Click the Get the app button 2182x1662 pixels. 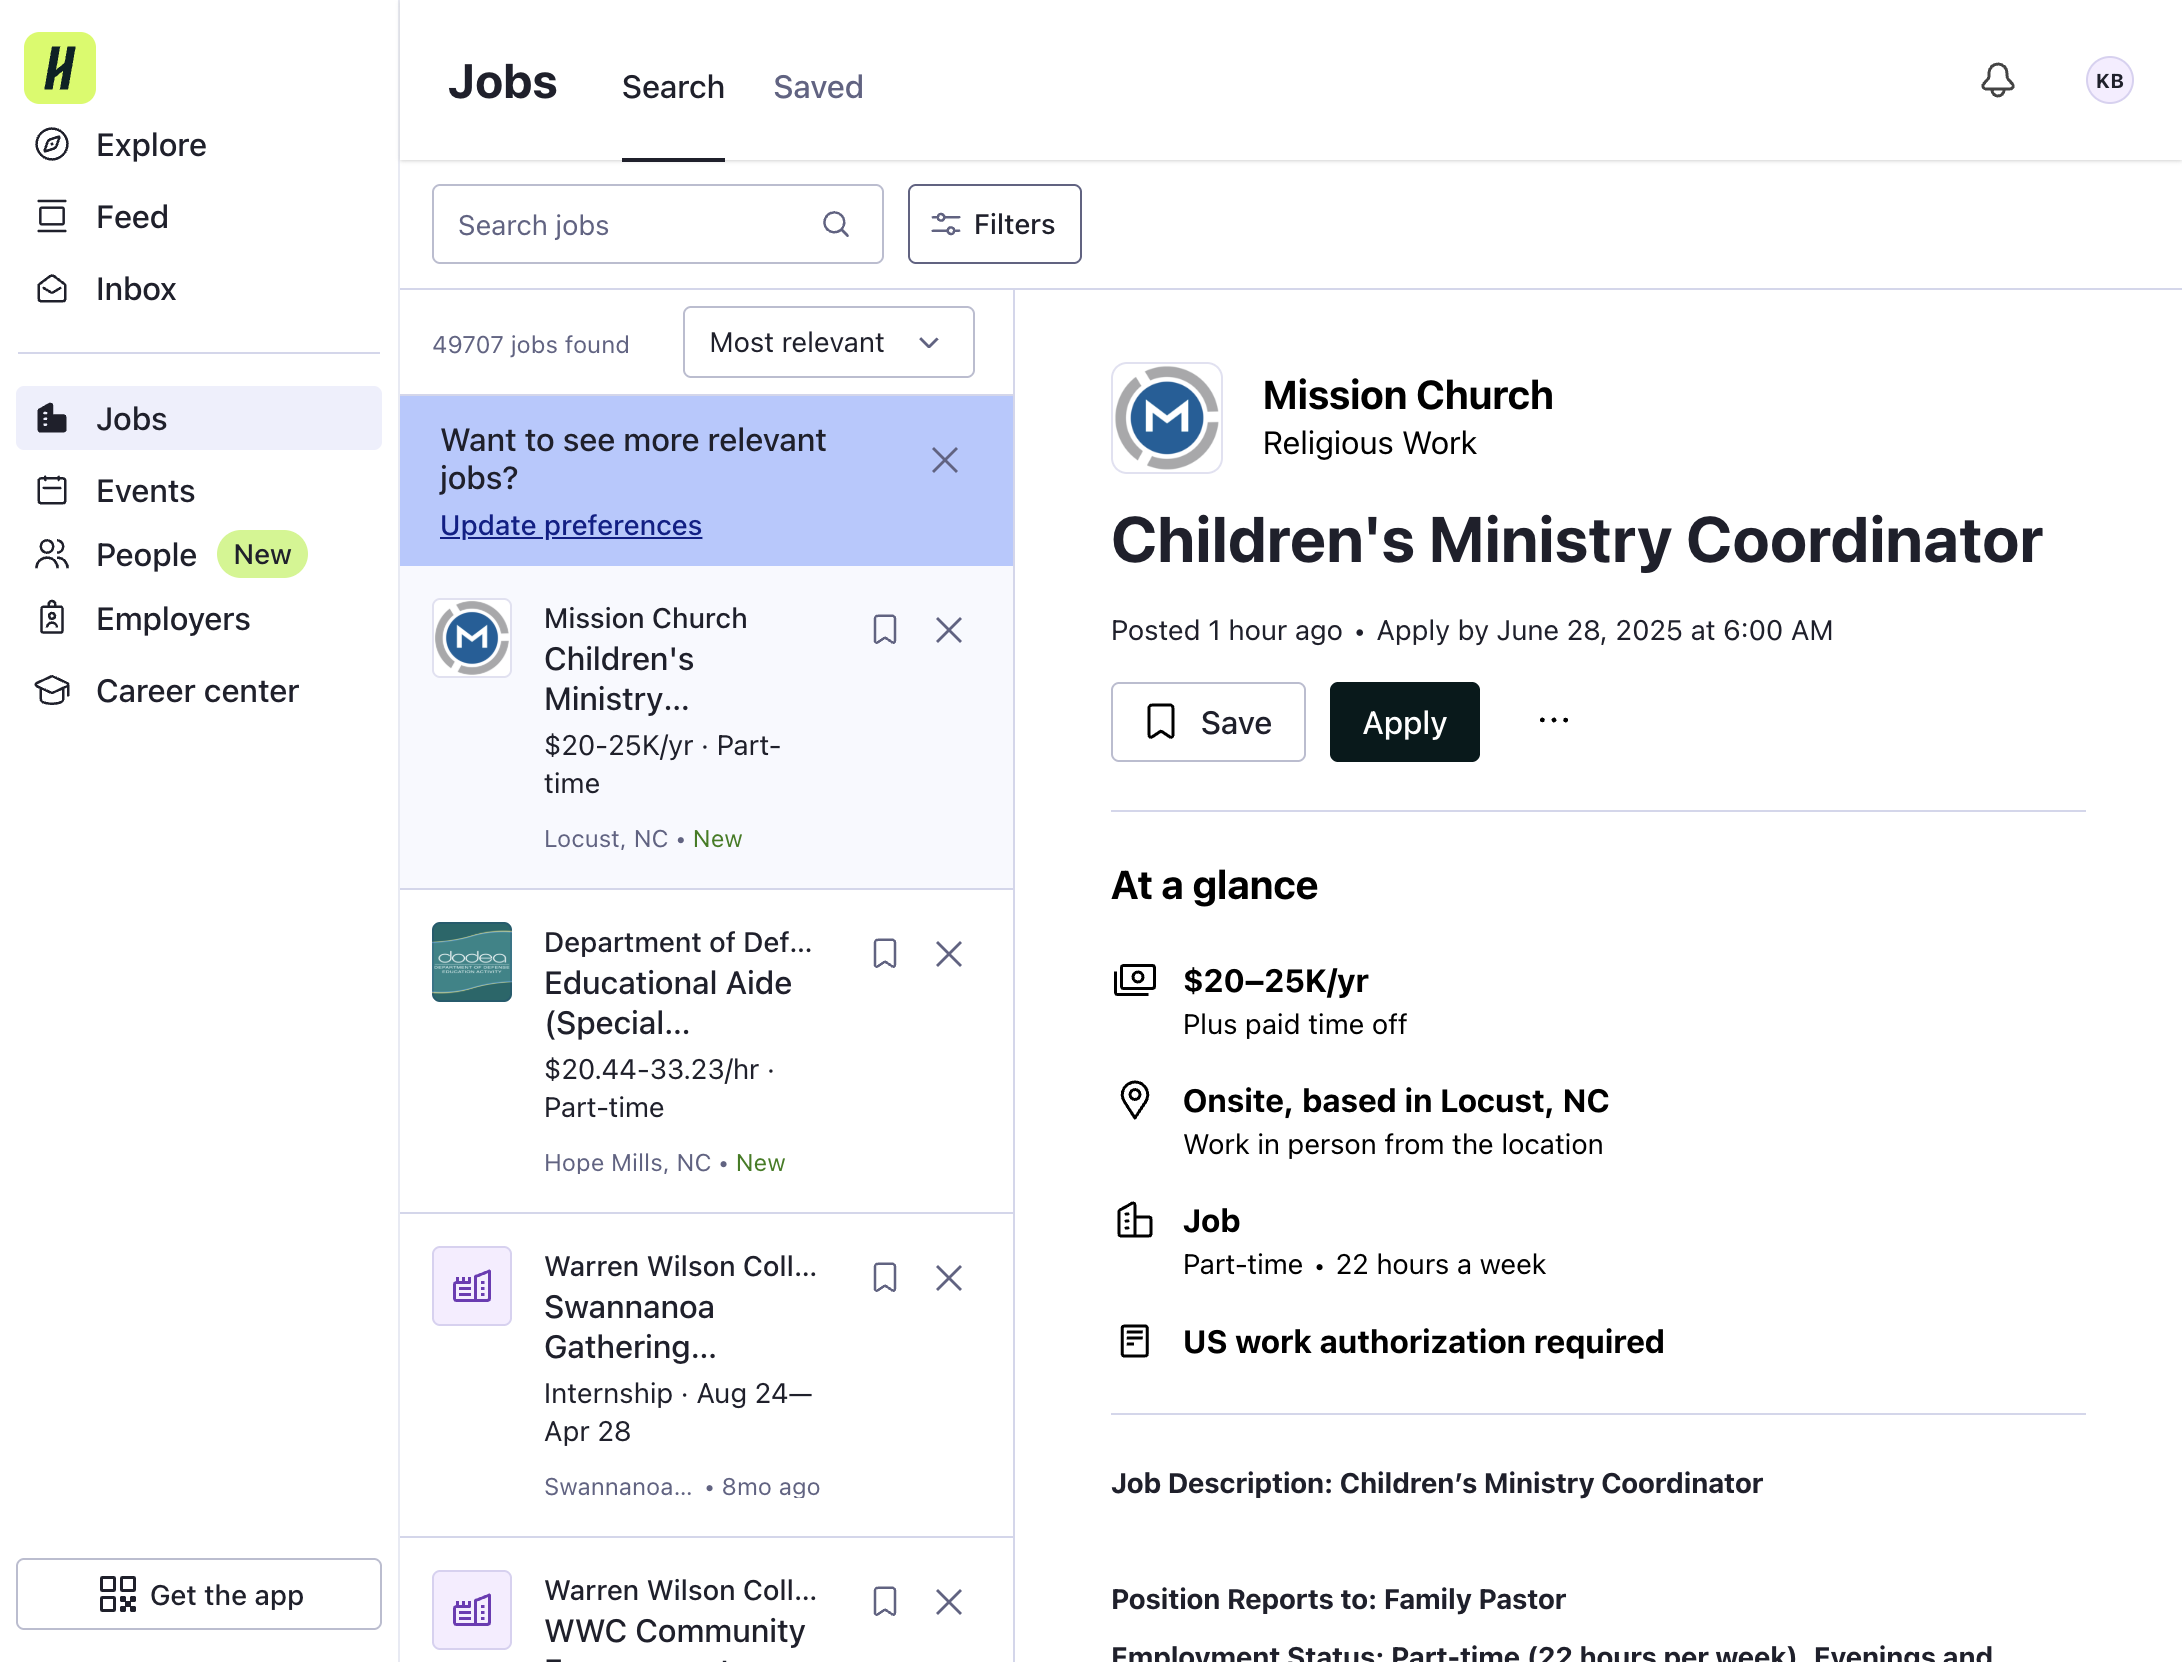coord(199,1594)
